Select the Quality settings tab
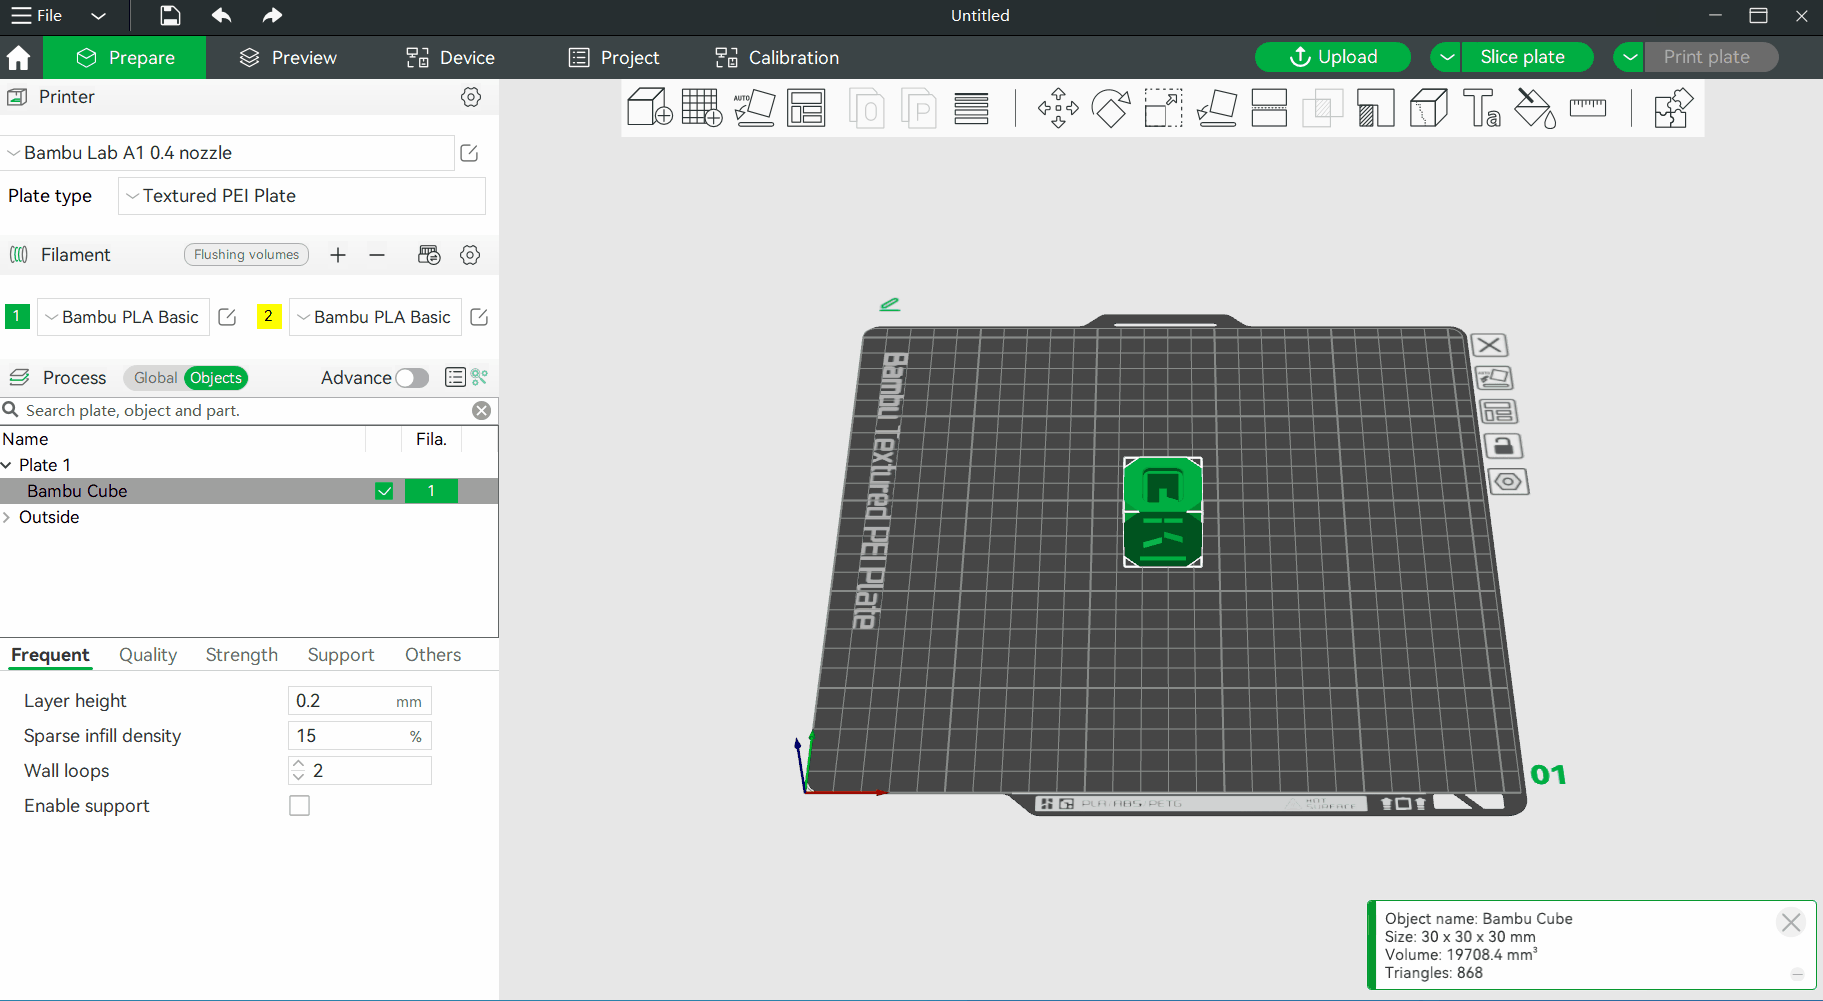Screen dimensions: 1823x1001 [148, 655]
